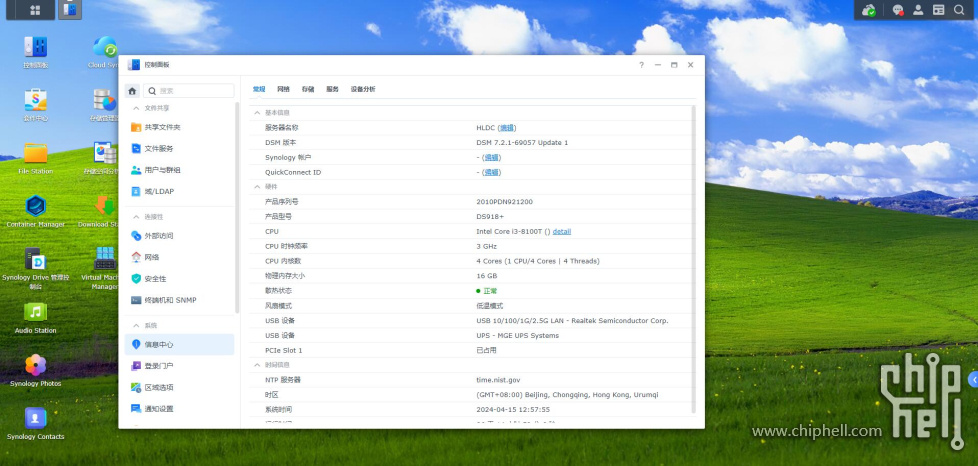Open the user account options icon
The height and width of the screenshot is (466, 978).
tap(918, 10)
